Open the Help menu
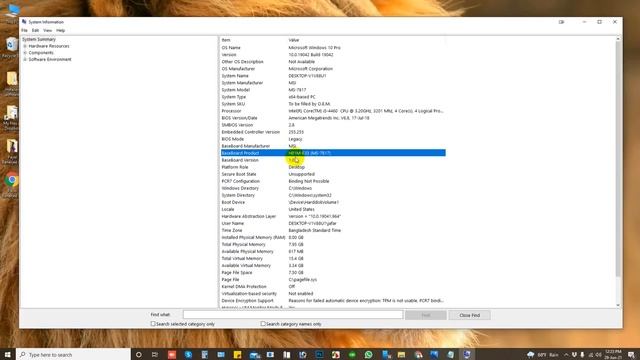Image resolution: width=640 pixels, height=360 pixels. point(60,31)
